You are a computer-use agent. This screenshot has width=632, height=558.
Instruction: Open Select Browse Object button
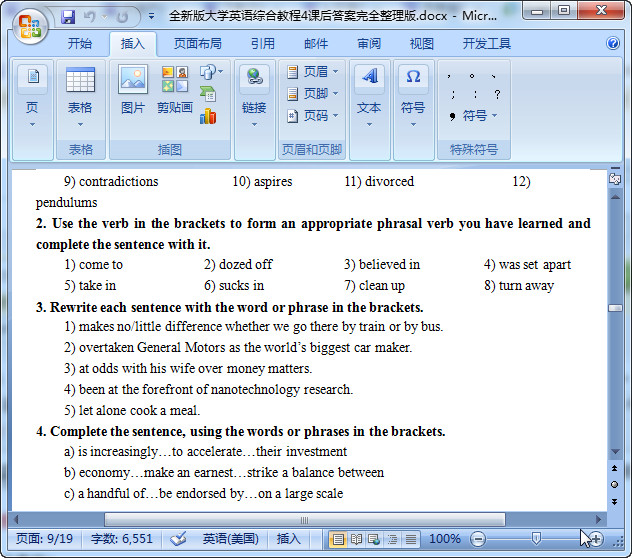pos(615,485)
